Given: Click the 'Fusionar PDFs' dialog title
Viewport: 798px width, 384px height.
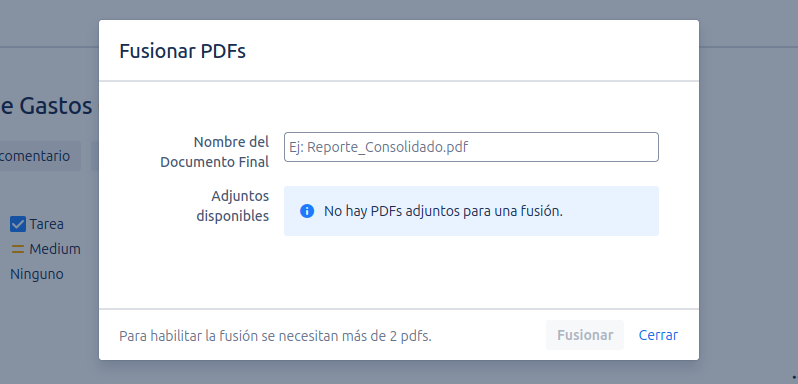Looking at the screenshot, I should (x=182, y=51).
